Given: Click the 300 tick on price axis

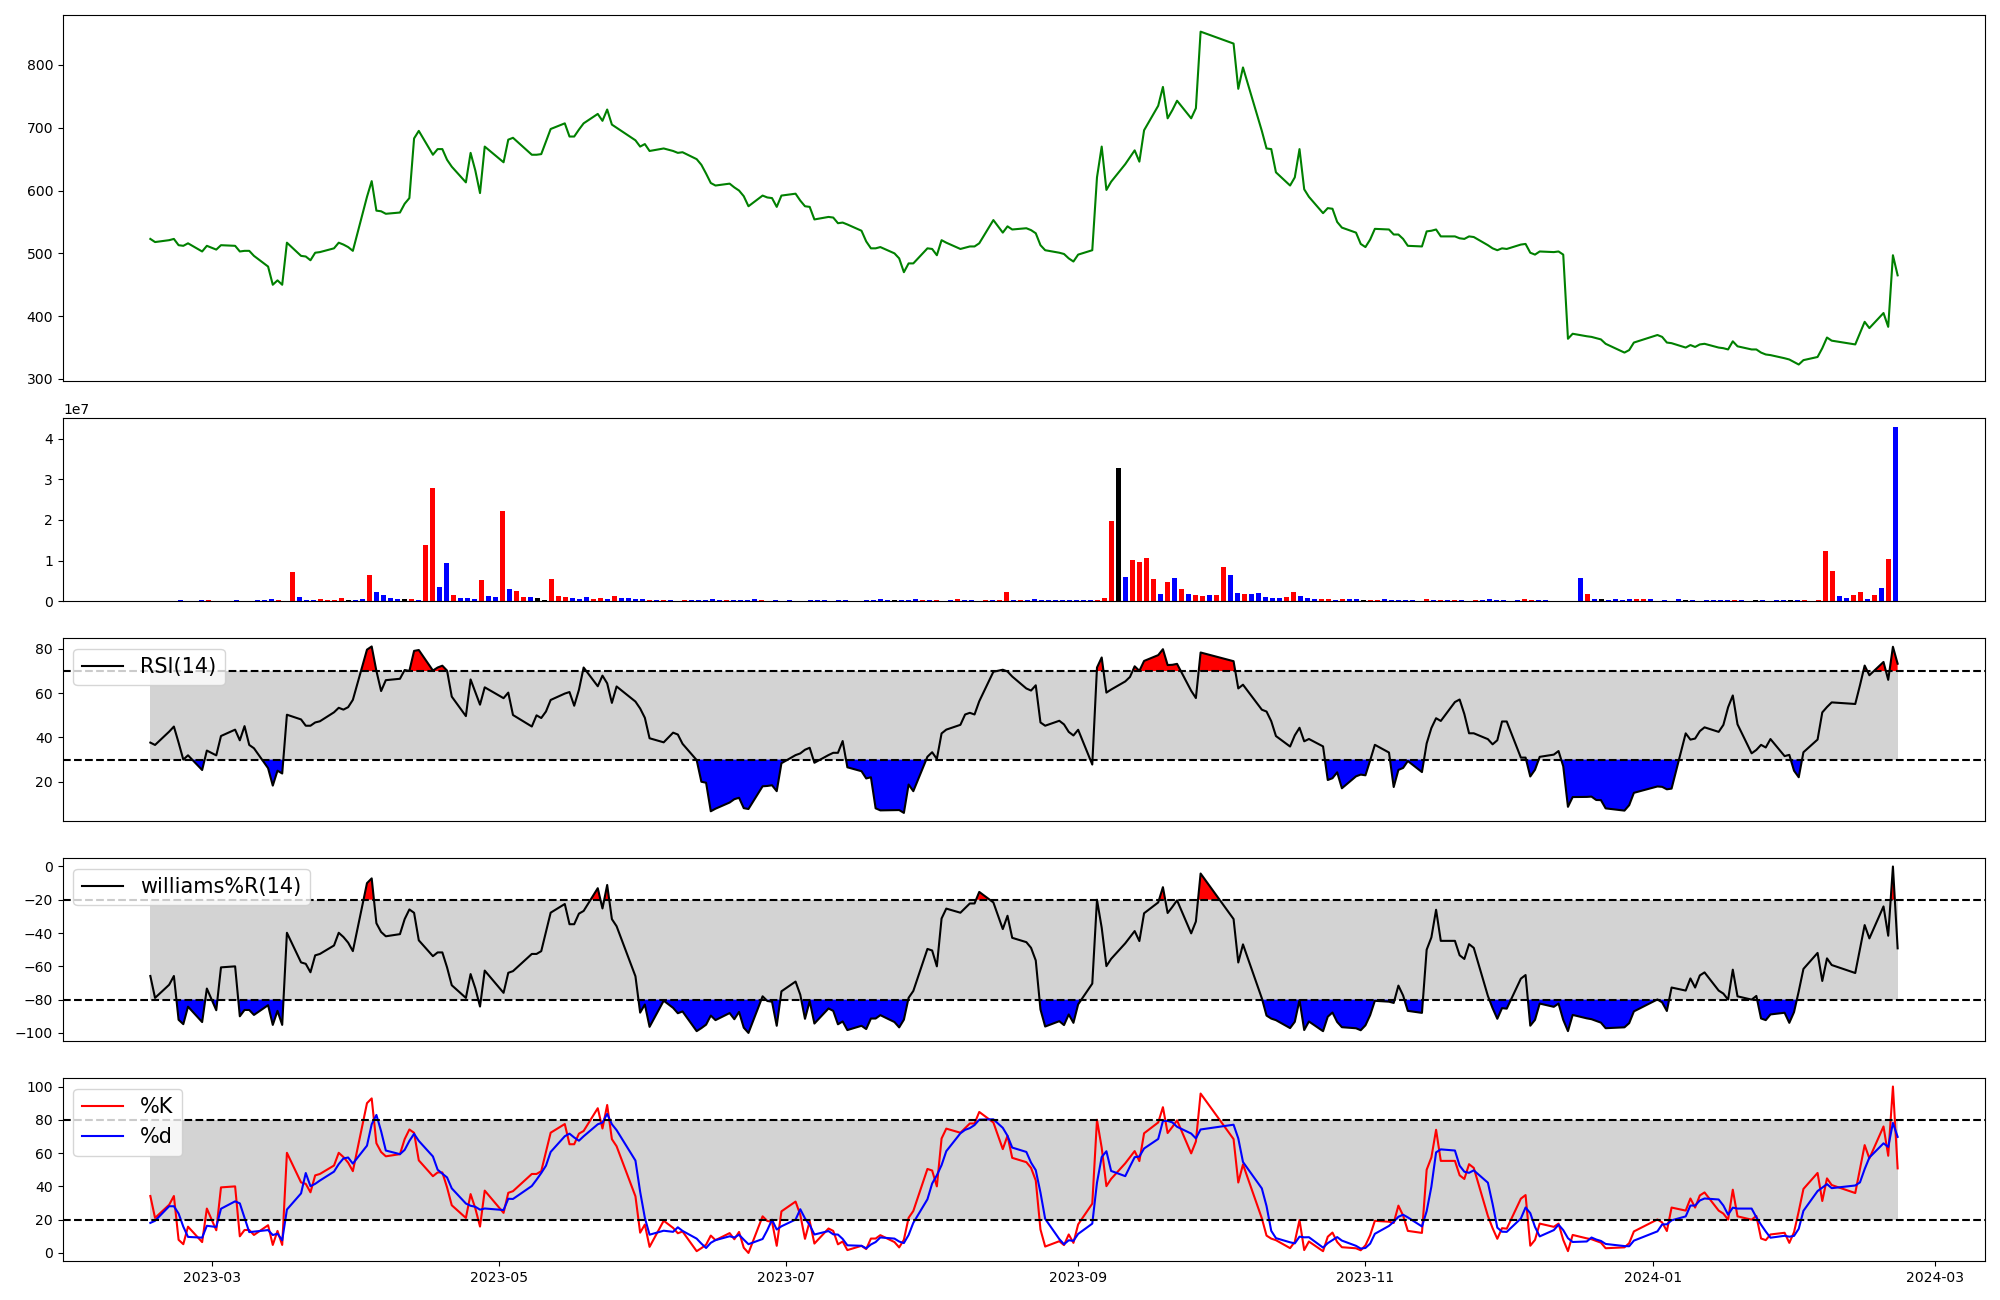Looking at the screenshot, I should [x=40, y=380].
